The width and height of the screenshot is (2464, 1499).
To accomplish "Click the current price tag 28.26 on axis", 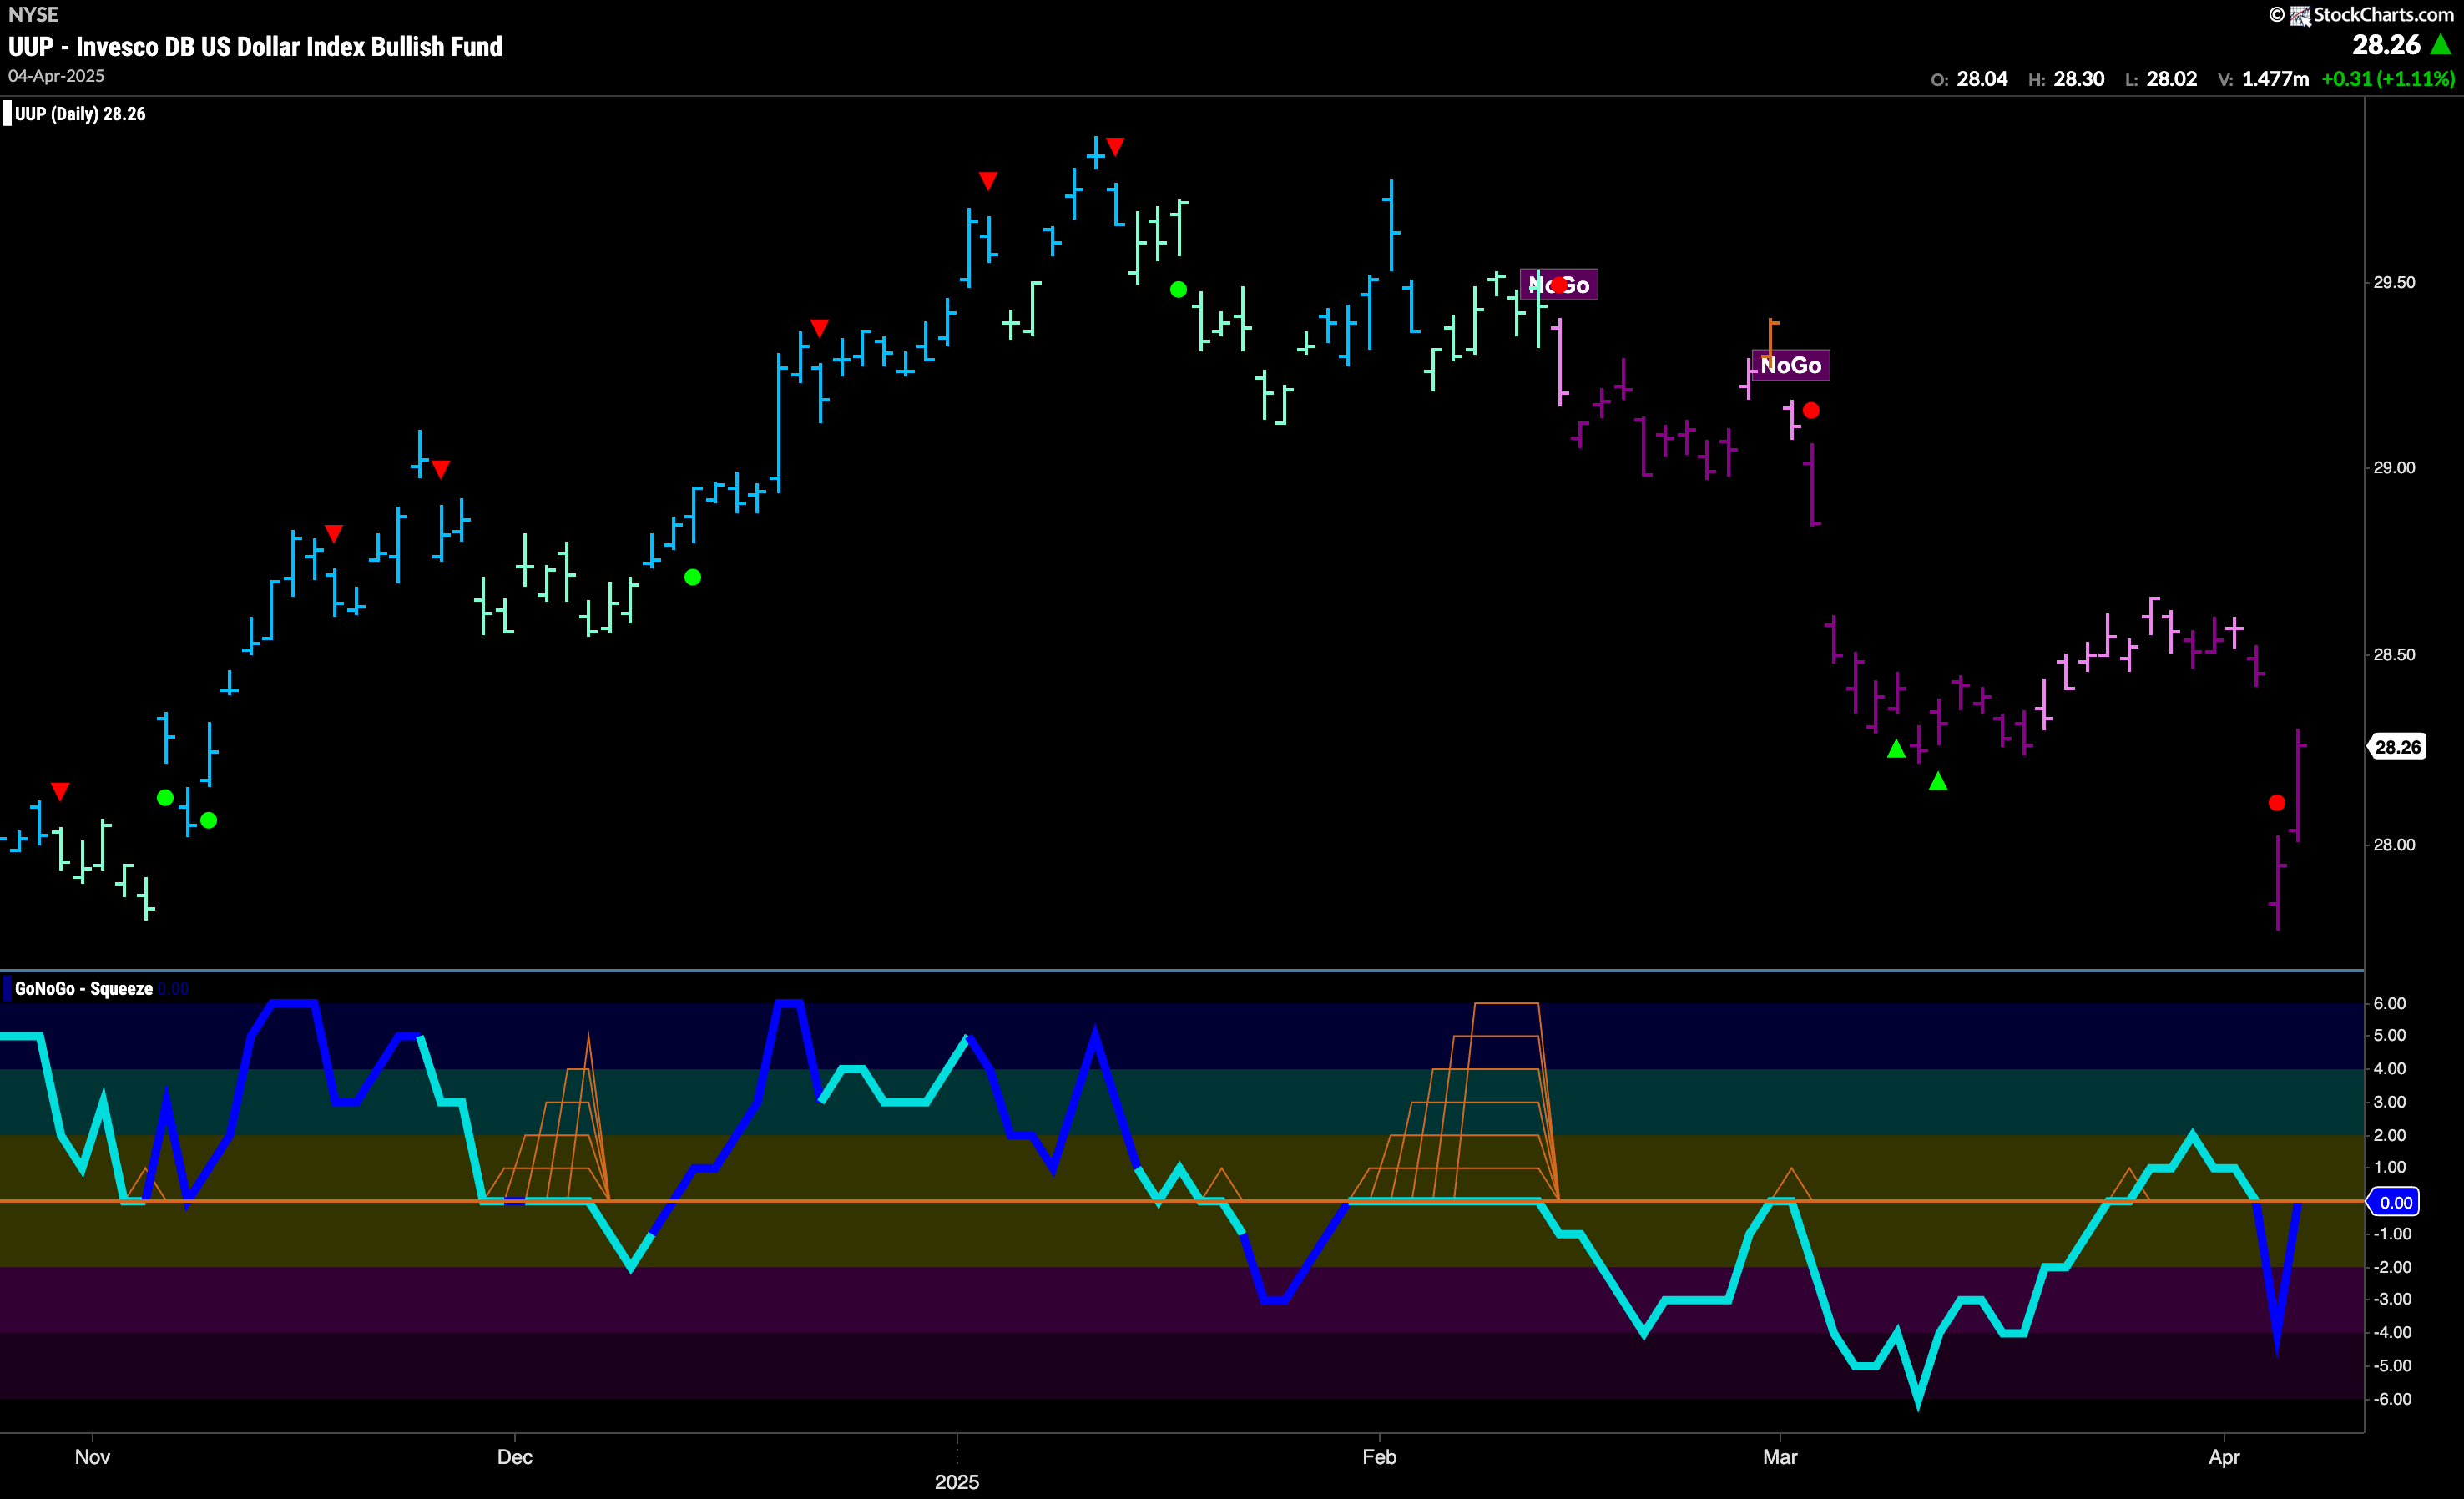I will tap(2398, 747).
